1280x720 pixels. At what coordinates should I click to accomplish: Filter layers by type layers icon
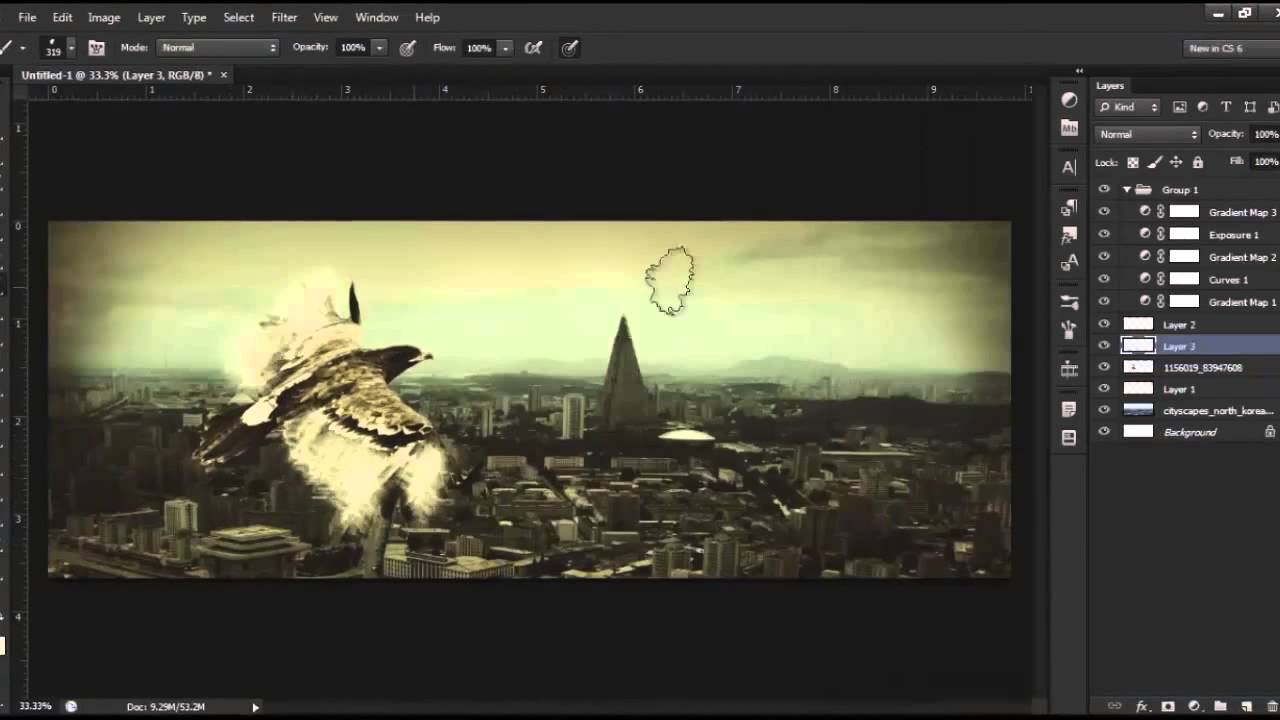(x=1226, y=107)
